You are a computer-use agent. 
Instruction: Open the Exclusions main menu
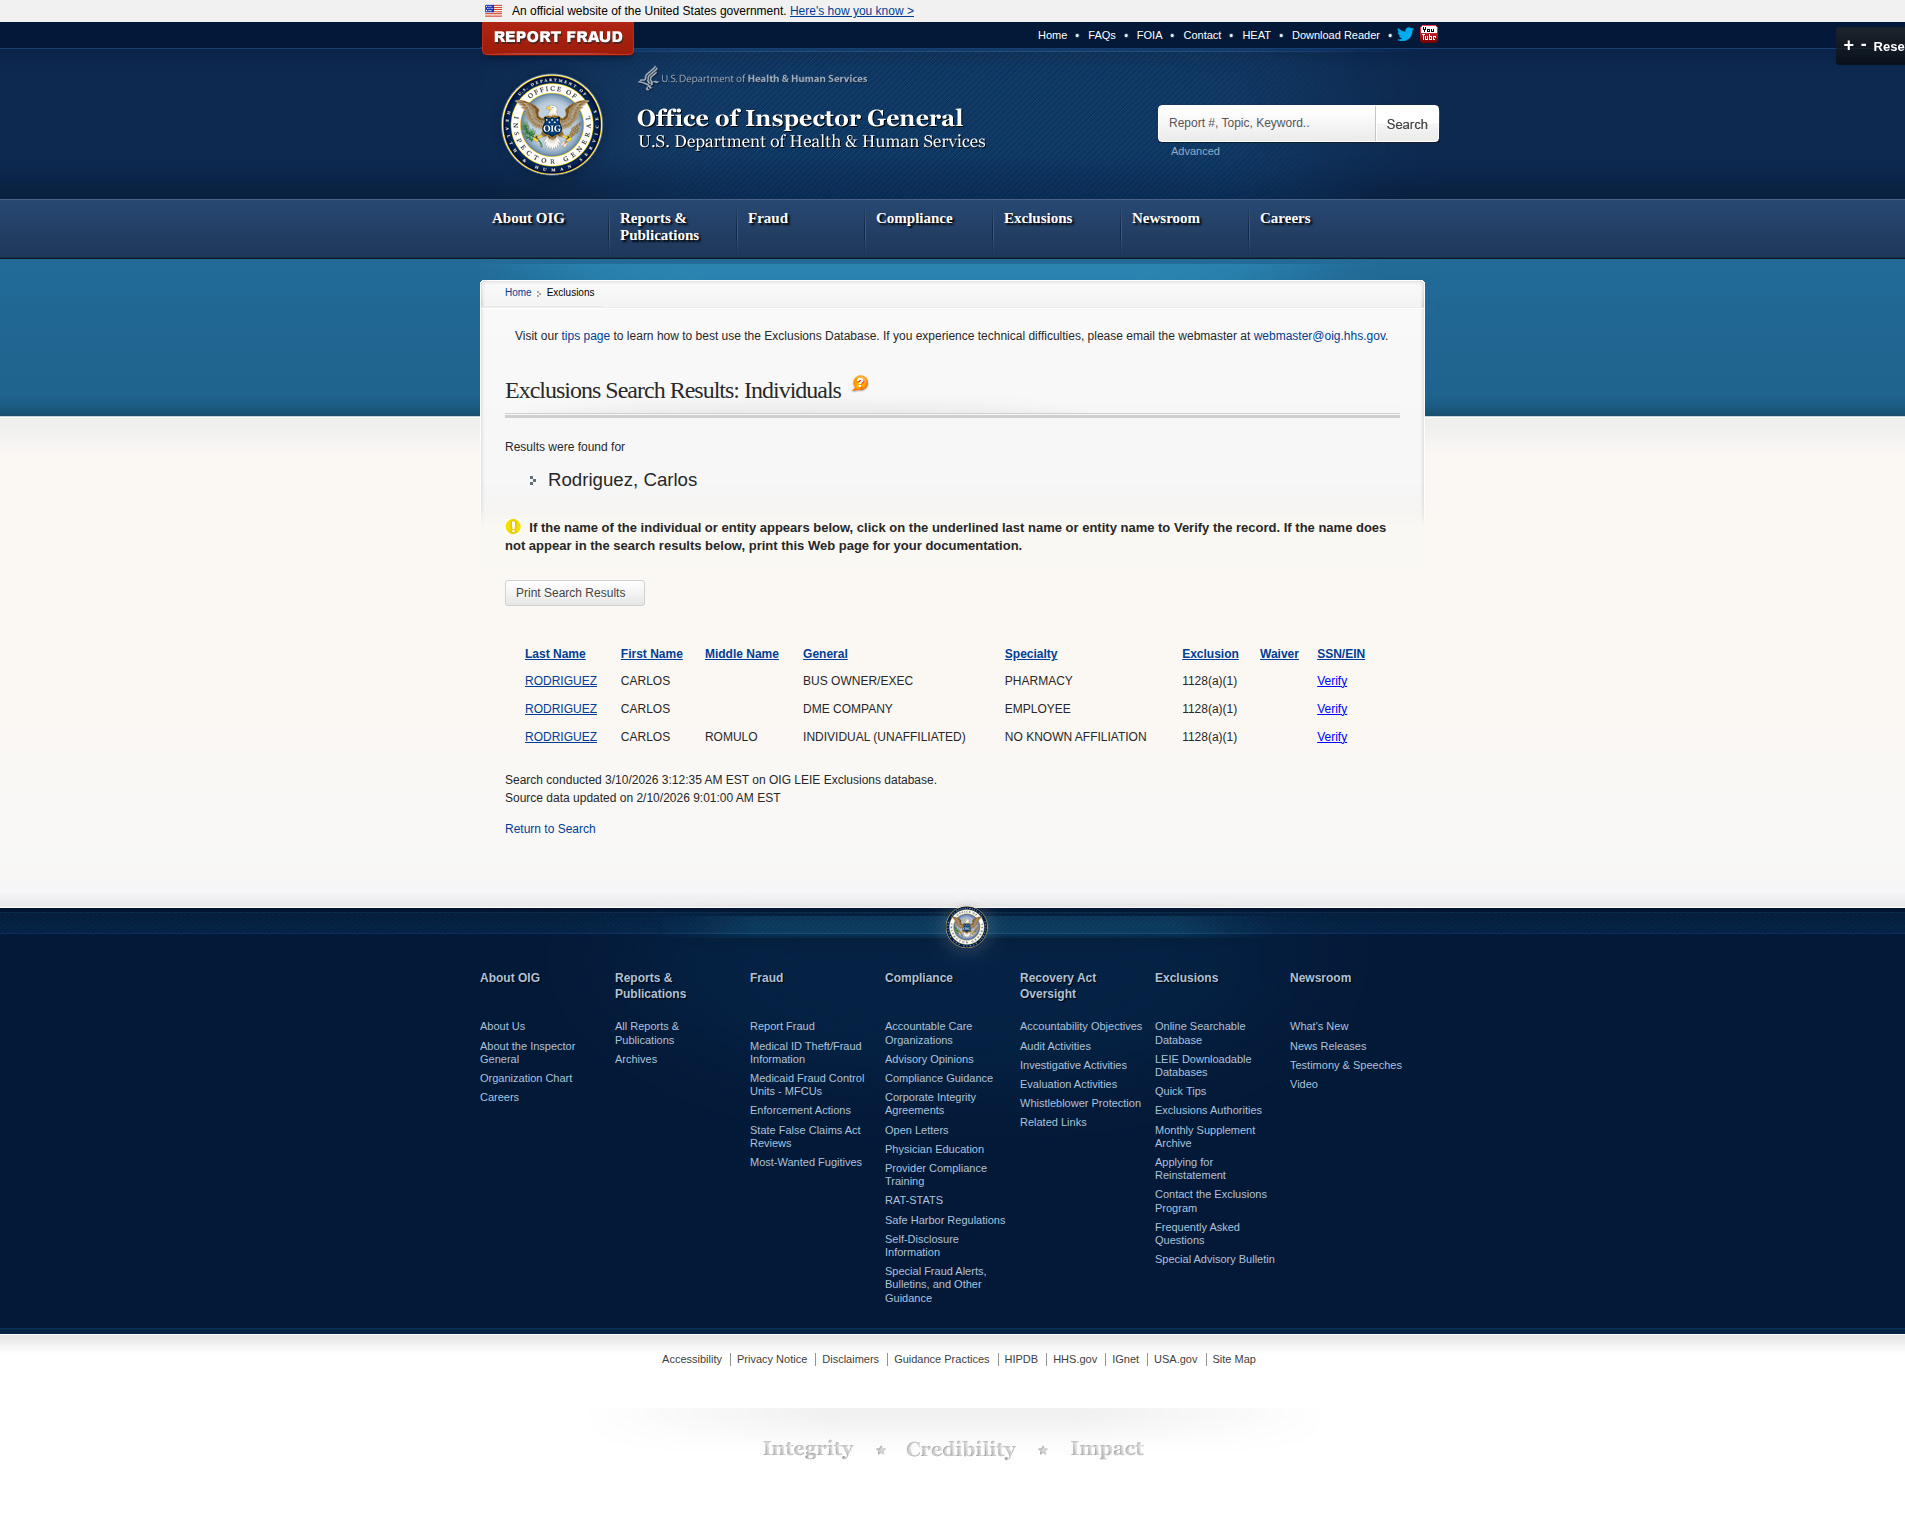click(x=1037, y=219)
